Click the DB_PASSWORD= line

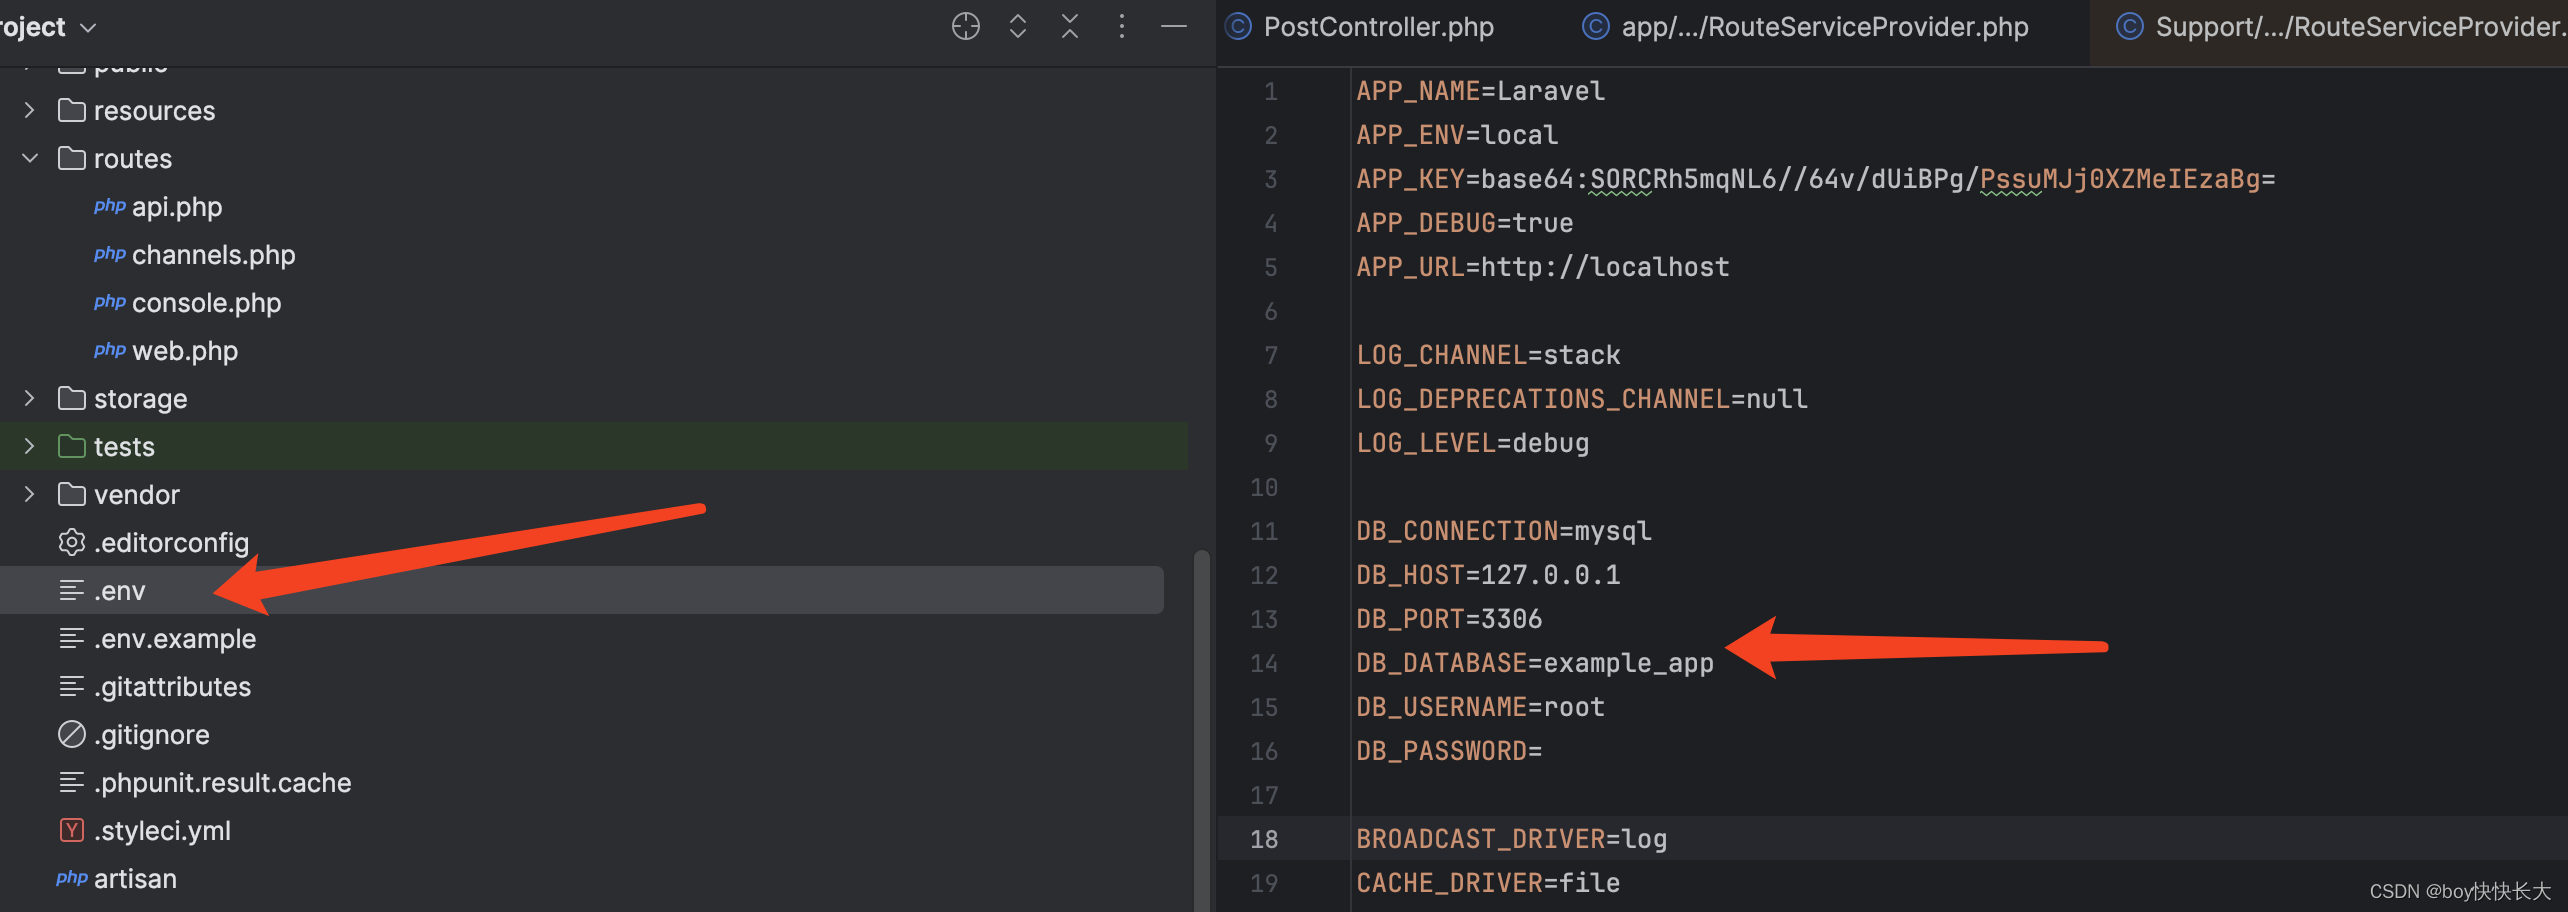pyautogui.click(x=1449, y=751)
